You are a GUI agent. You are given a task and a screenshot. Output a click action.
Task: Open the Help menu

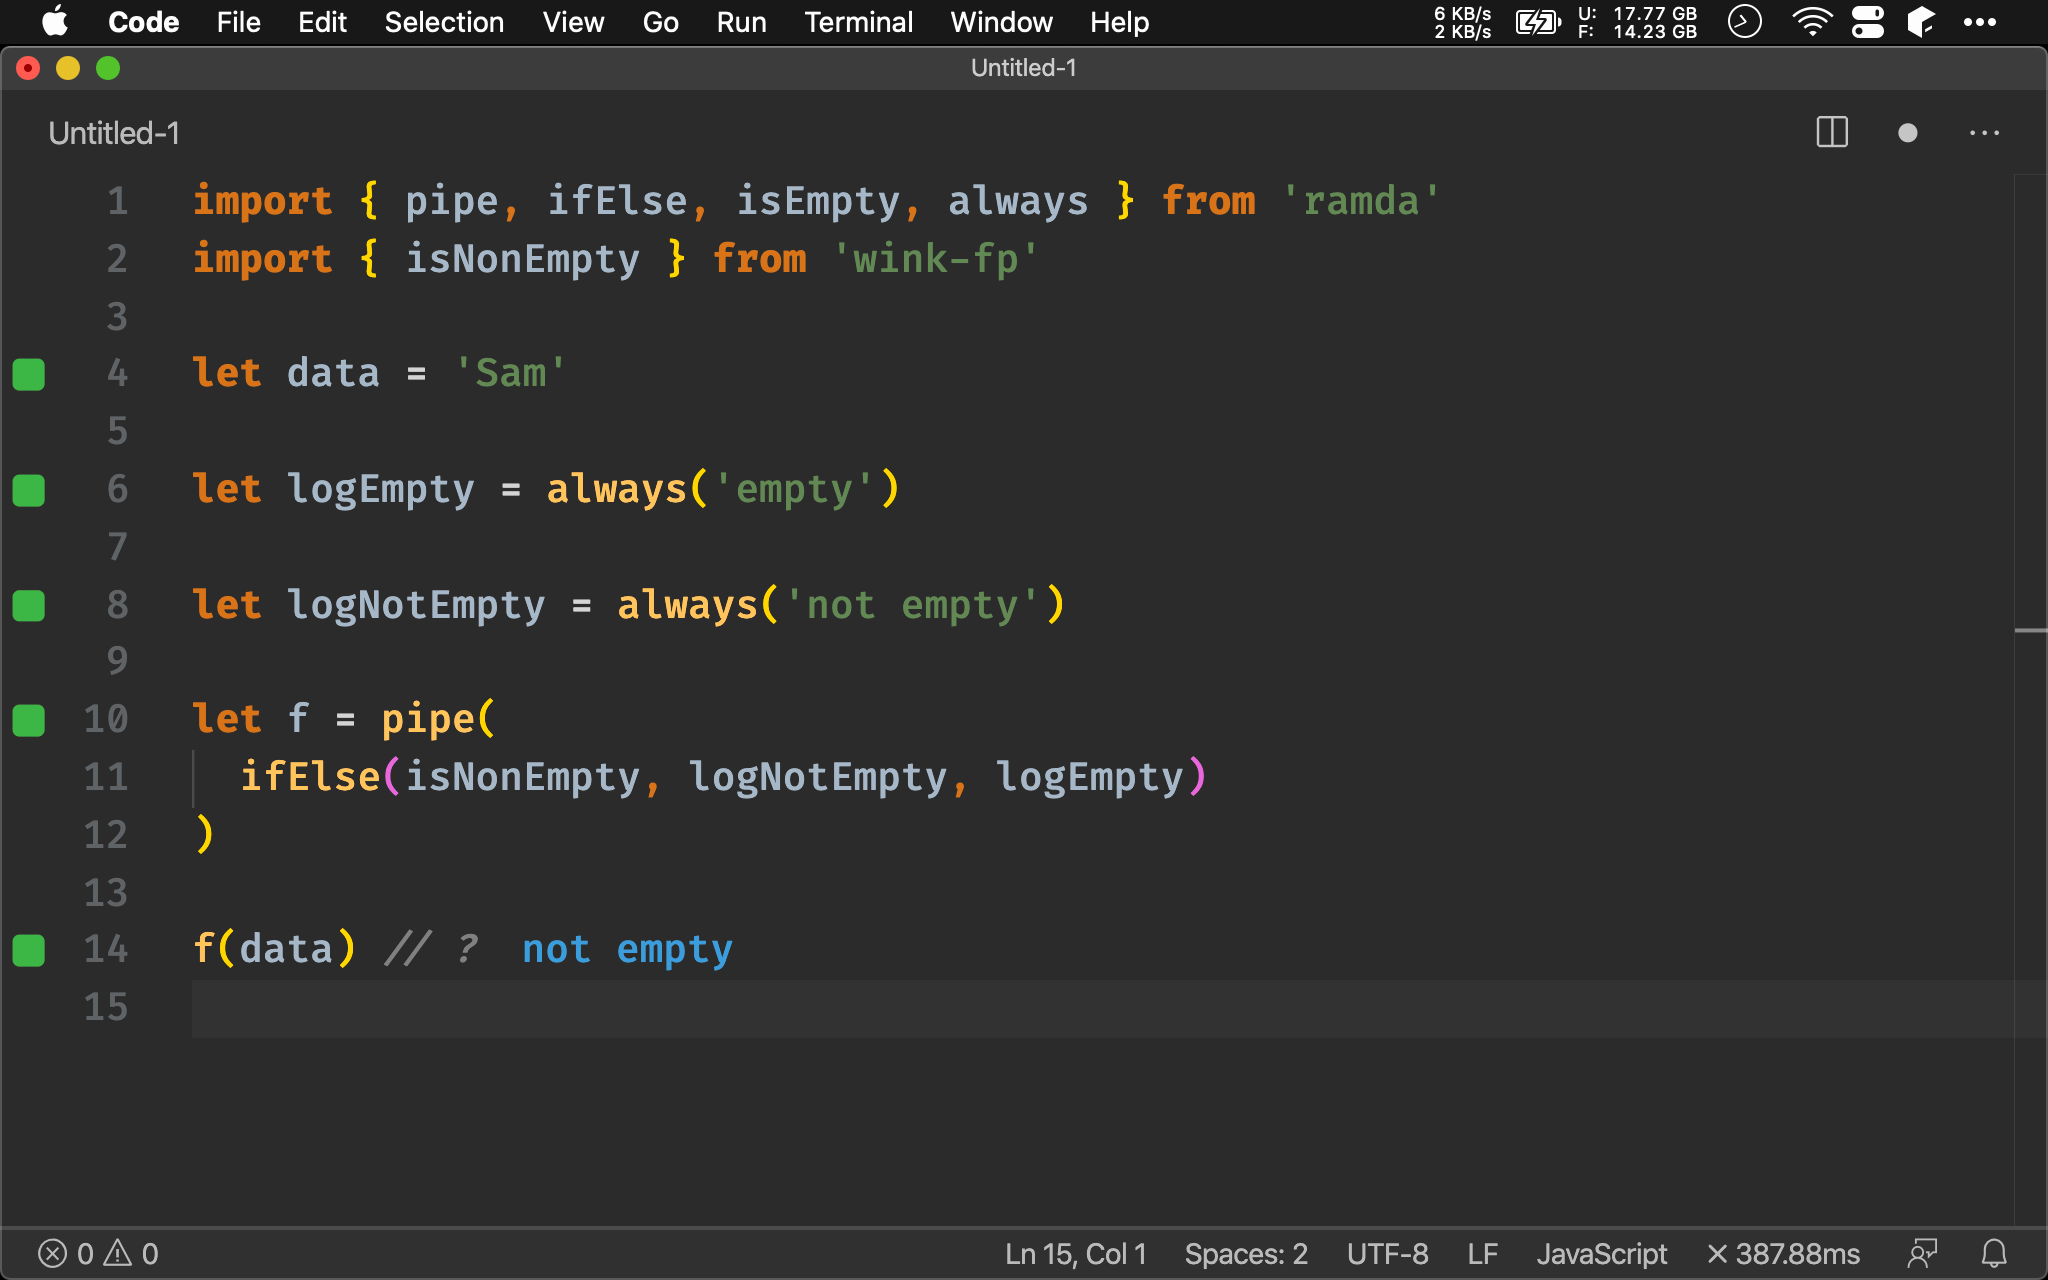[x=1119, y=22]
